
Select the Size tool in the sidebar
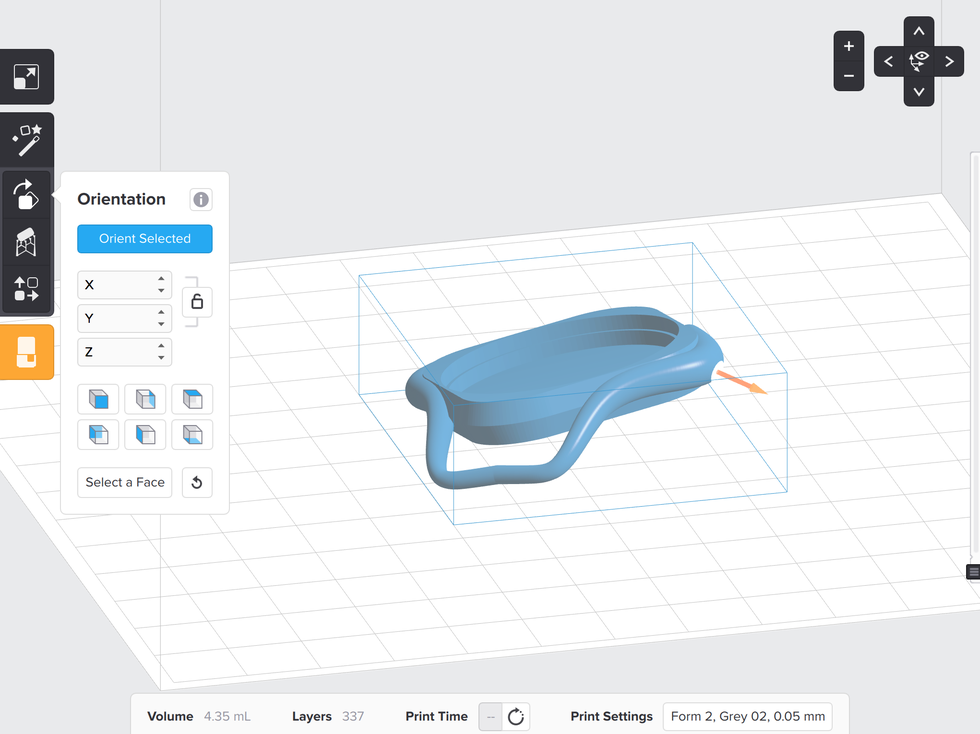pos(26,77)
